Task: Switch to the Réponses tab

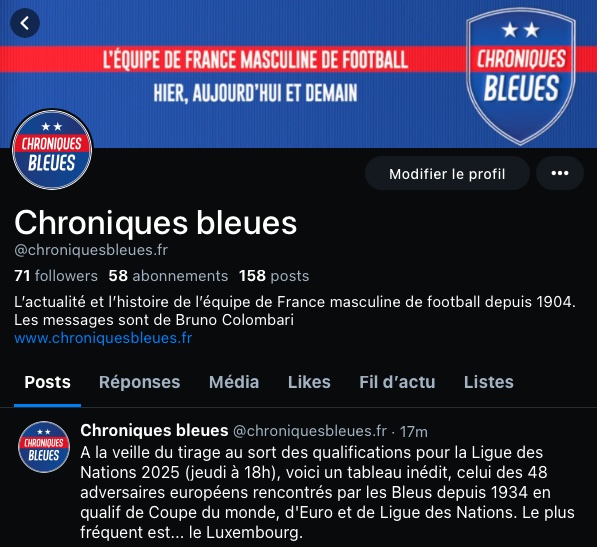Action: pyautogui.click(x=139, y=382)
